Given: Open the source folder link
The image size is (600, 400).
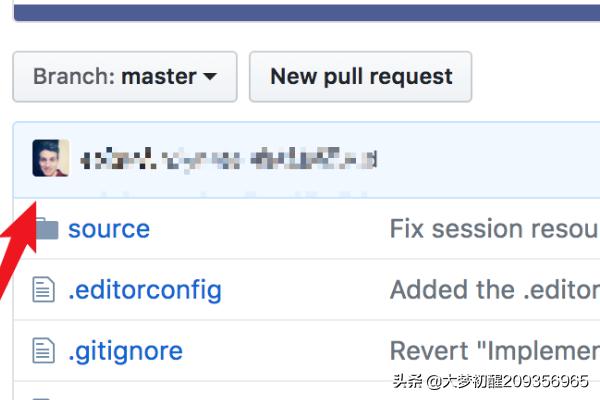Looking at the screenshot, I should click(108, 229).
